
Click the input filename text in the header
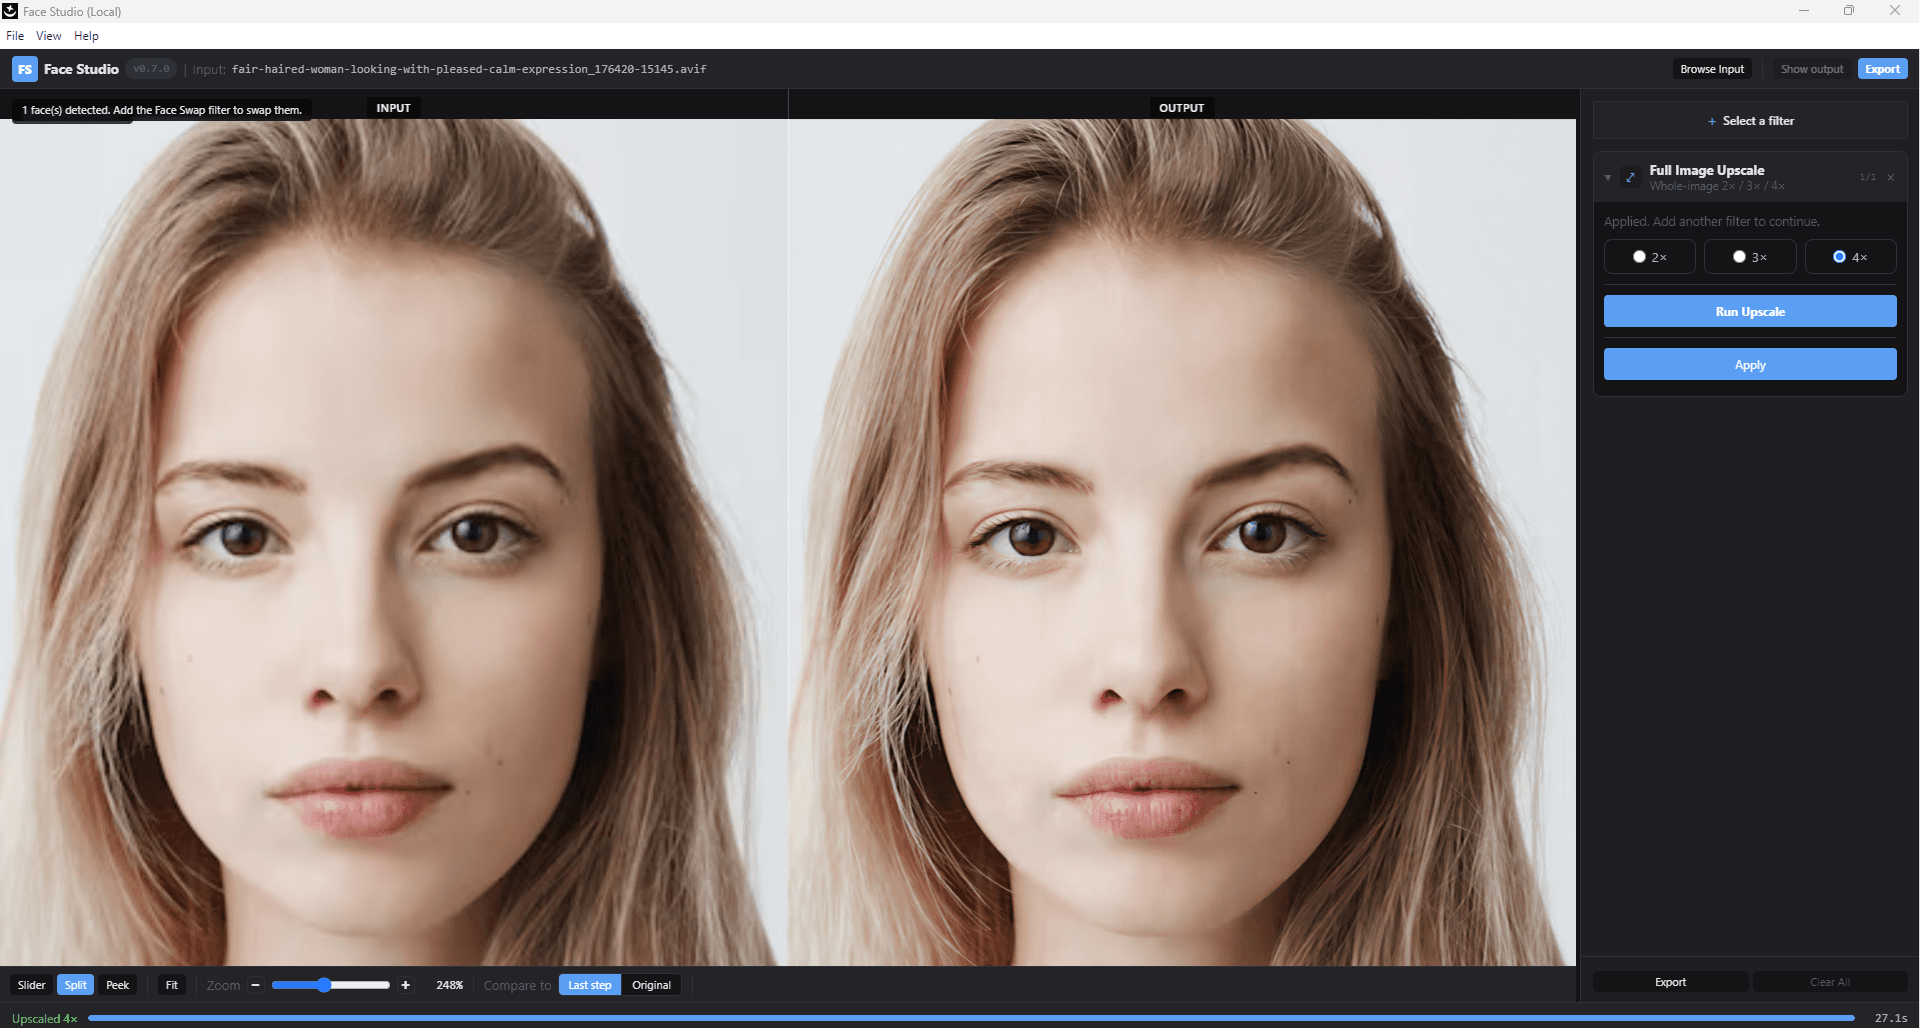click(469, 69)
